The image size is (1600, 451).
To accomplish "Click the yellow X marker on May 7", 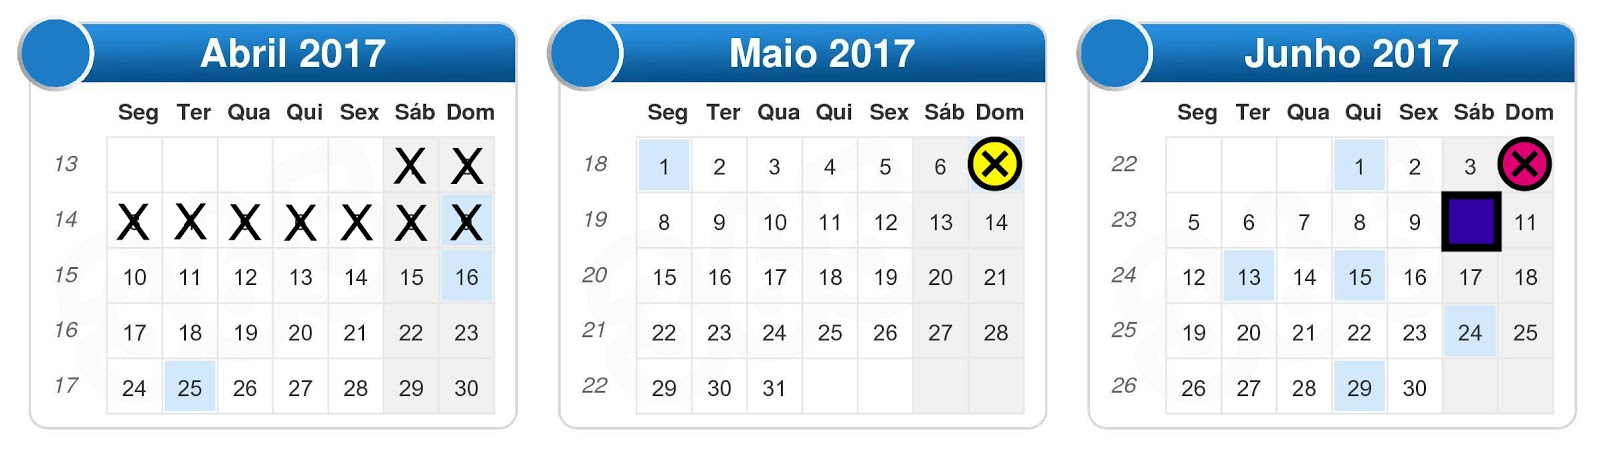I will click(x=995, y=164).
